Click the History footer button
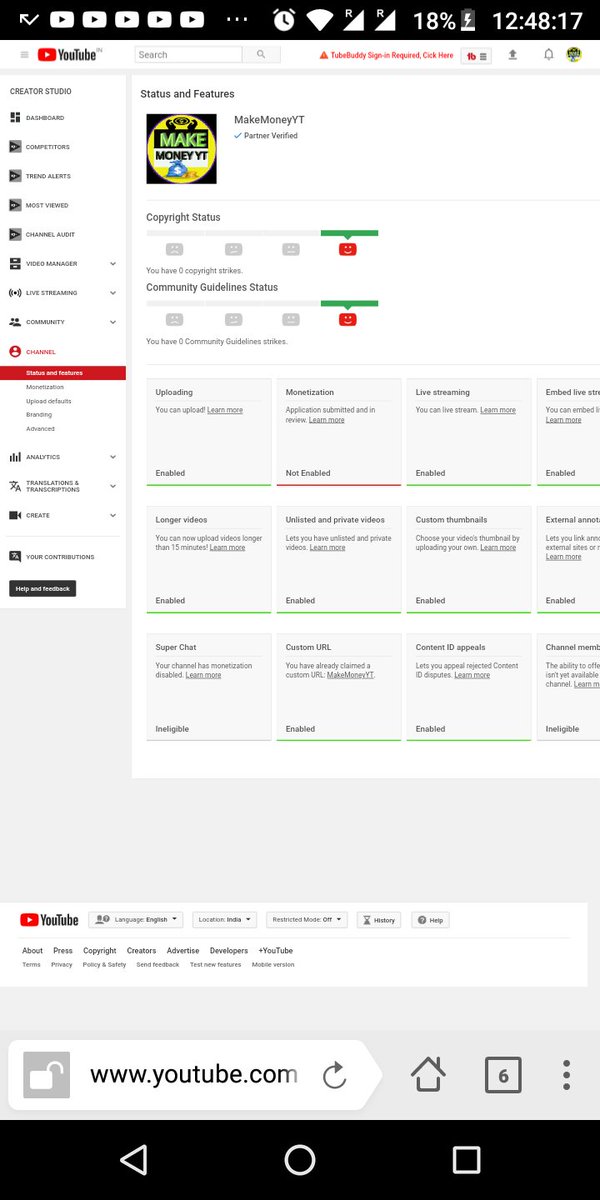The height and width of the screenshot is (1200, 600). point(379,920)
